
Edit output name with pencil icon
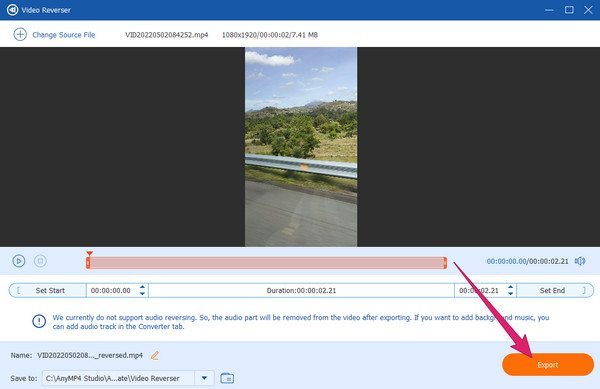(x=155, y=355)
